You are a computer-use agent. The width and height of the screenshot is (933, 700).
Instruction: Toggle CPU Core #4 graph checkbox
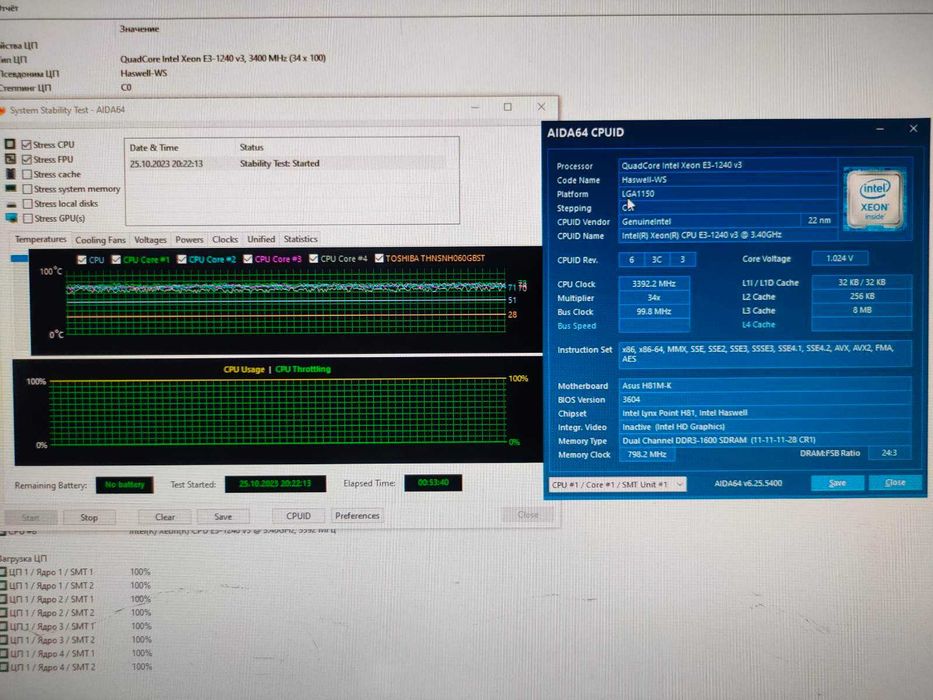(314, 258)
